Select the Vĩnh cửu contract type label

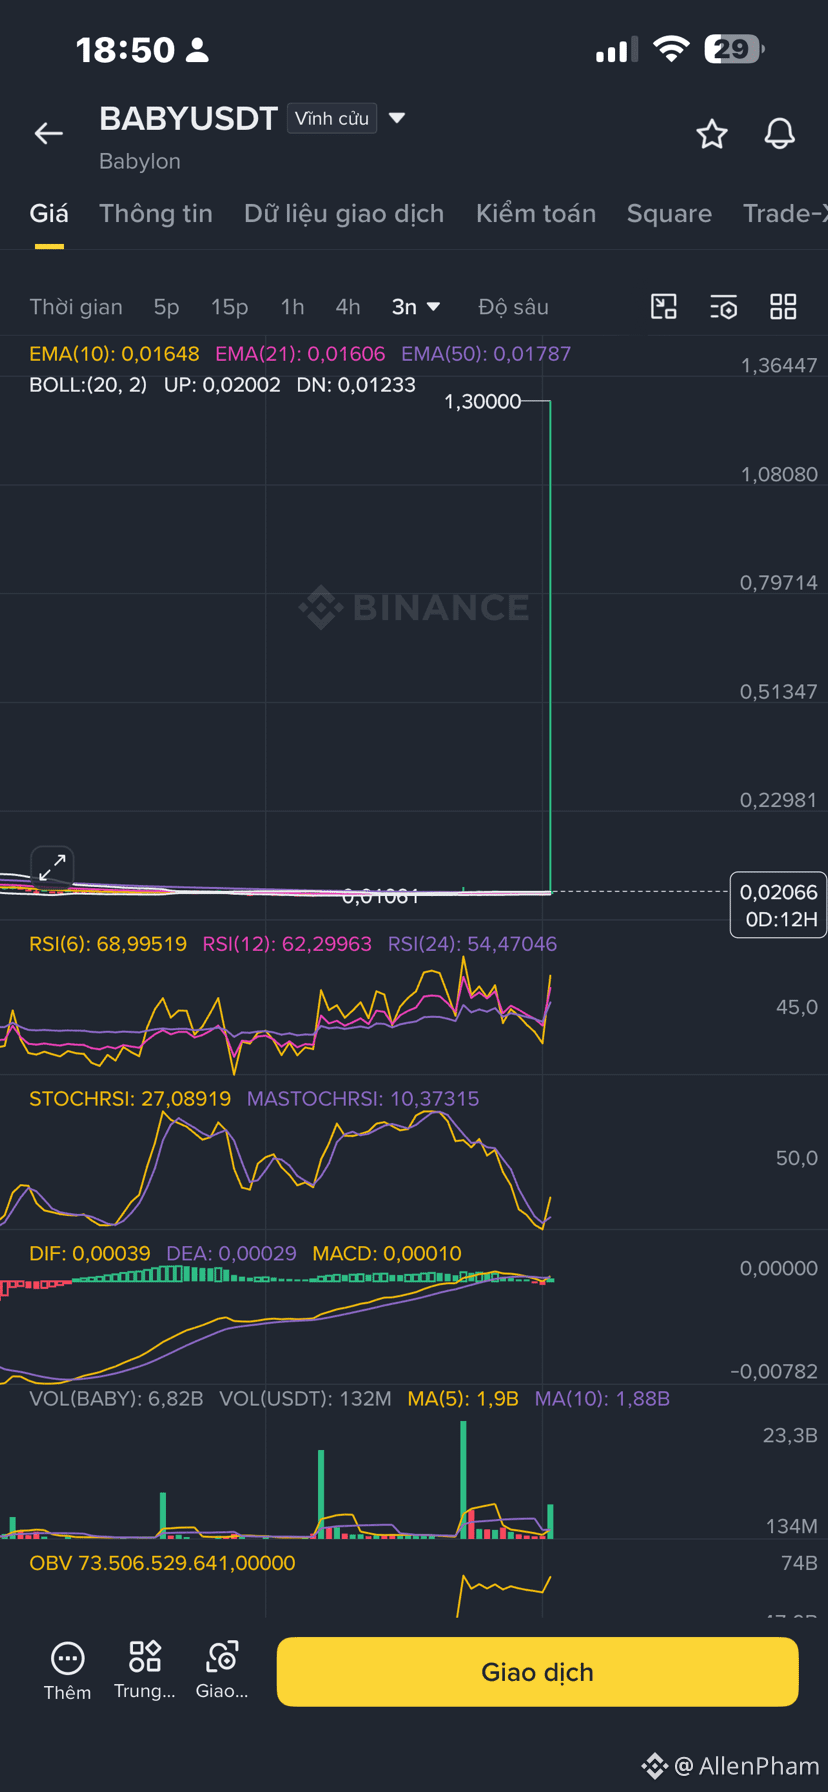332,118
